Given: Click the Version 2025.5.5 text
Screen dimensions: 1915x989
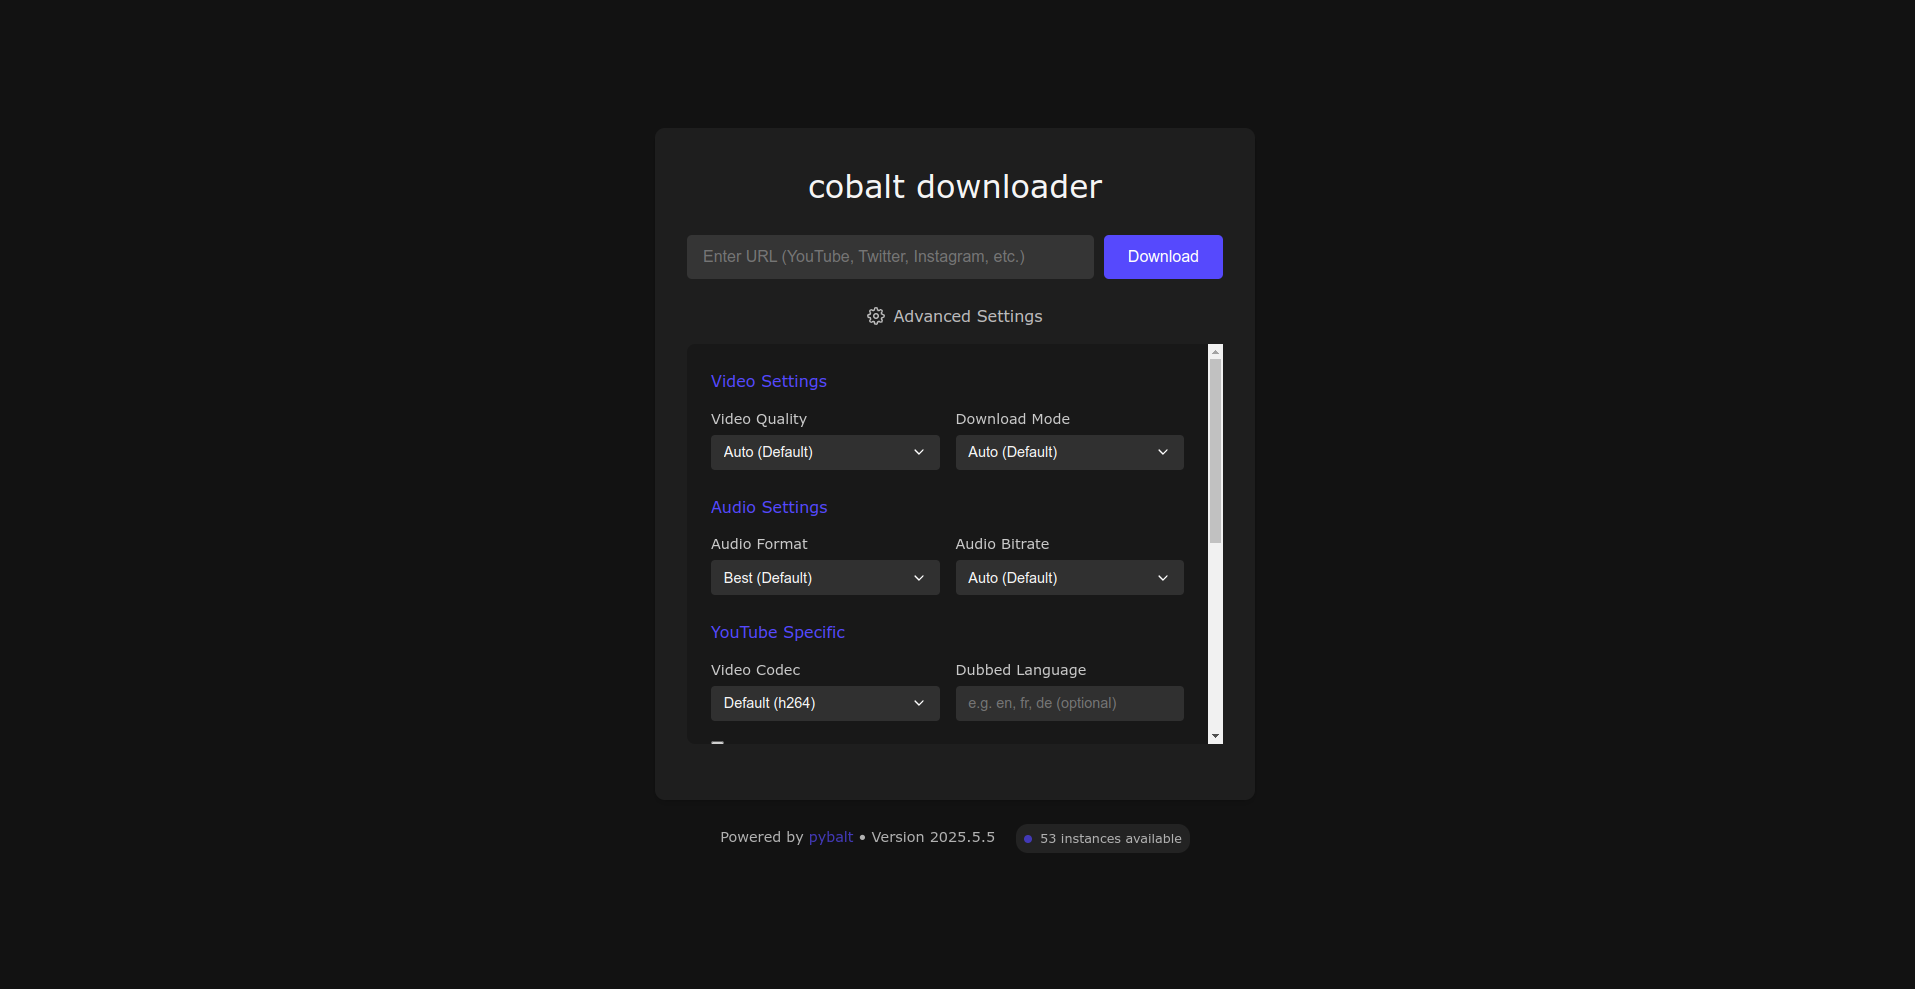Looking at the screenshot, I should click(933, 837).
